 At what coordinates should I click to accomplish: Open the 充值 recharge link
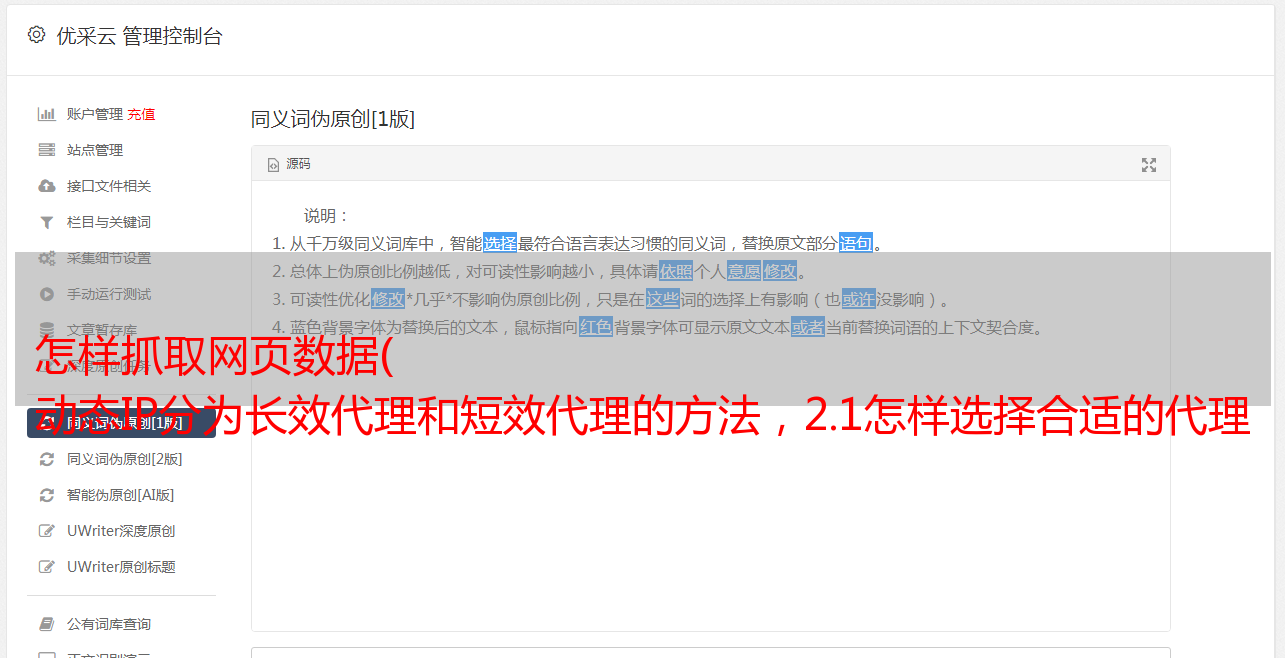click(141, 114)
